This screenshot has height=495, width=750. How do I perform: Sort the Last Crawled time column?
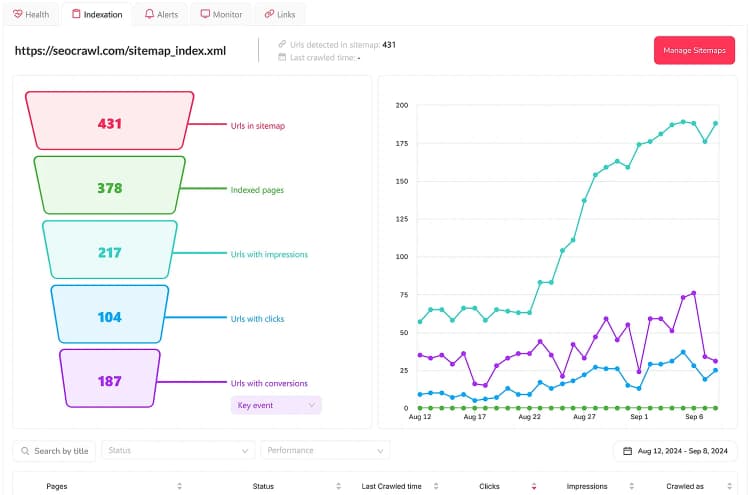pos(436,486)
